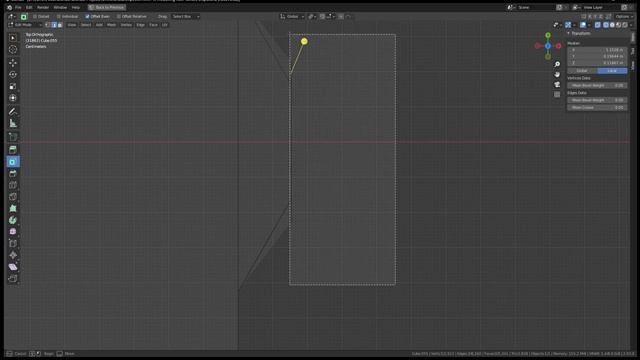Select the Scale tool
The height and width of the screenshot is (360, 640).
(13, 87)
